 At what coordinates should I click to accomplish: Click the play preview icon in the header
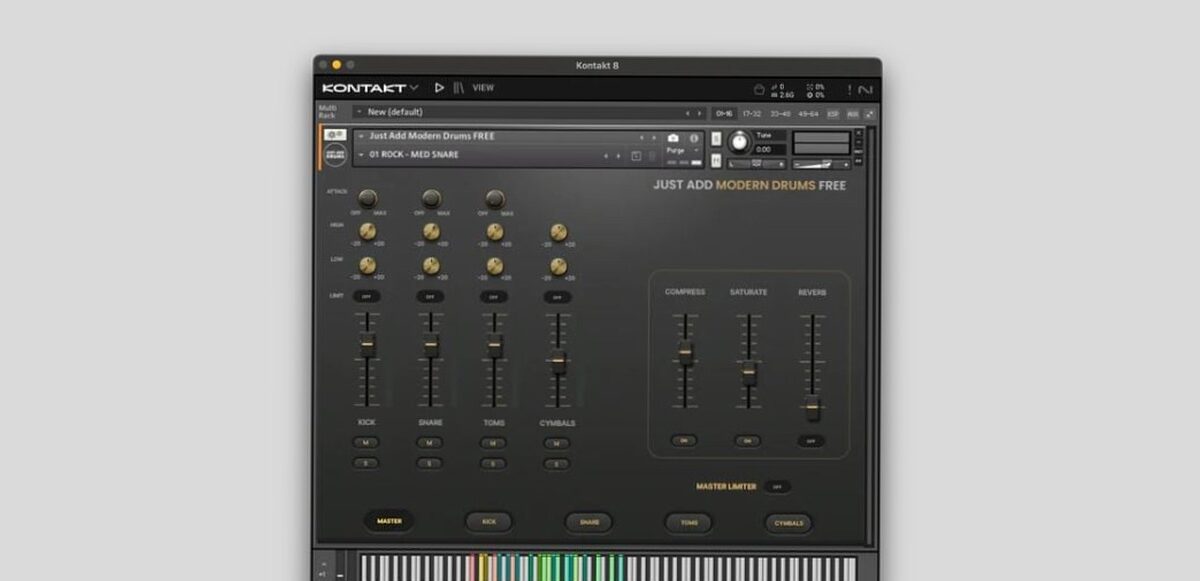(x=438, y=87)
